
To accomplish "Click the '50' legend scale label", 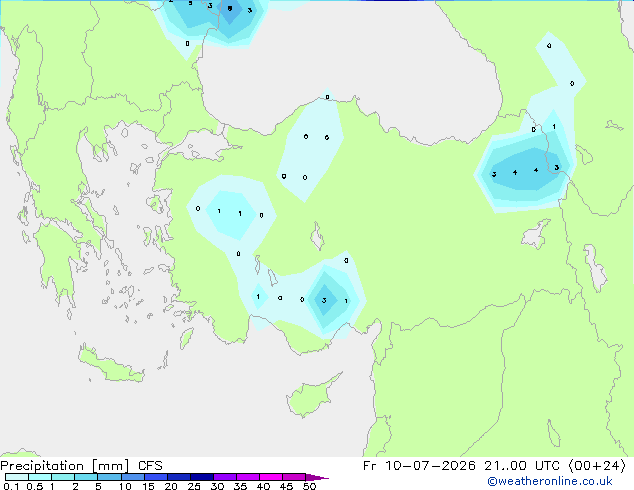I will pyautogui.click(x=309, y=486).
